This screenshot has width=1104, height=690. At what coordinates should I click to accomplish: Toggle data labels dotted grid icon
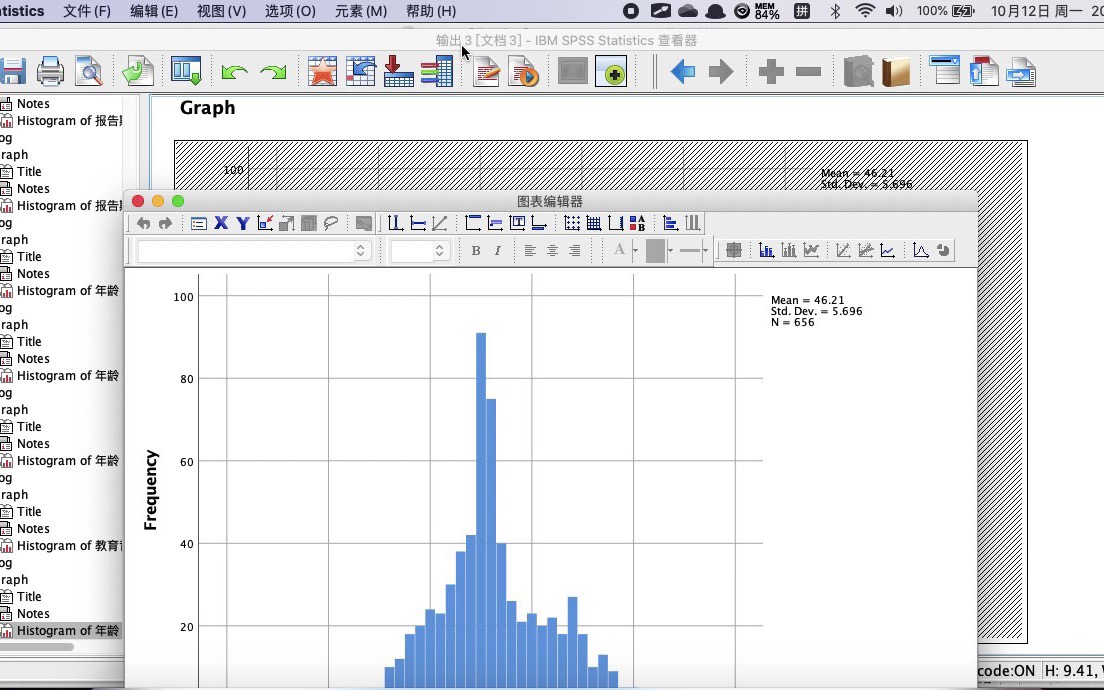572,223
